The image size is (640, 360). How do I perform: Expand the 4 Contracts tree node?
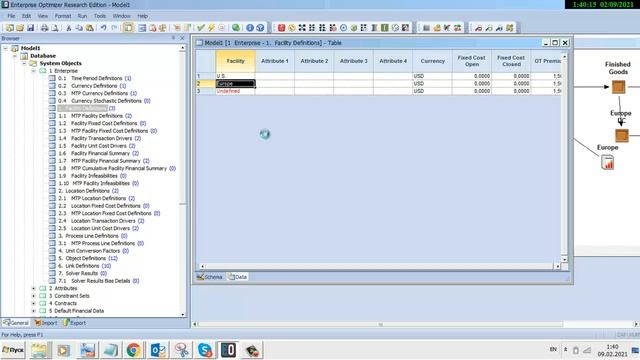click(33, 303)
